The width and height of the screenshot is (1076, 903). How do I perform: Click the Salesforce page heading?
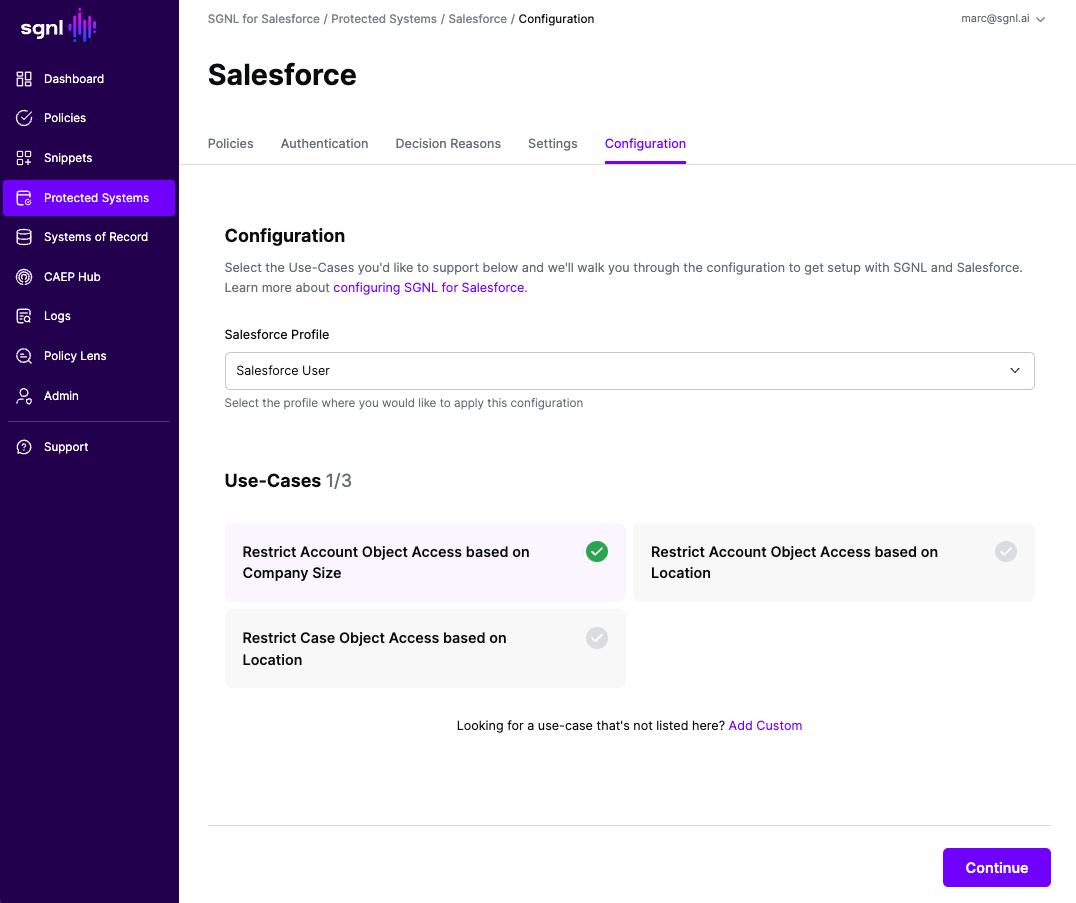(282, 75)
